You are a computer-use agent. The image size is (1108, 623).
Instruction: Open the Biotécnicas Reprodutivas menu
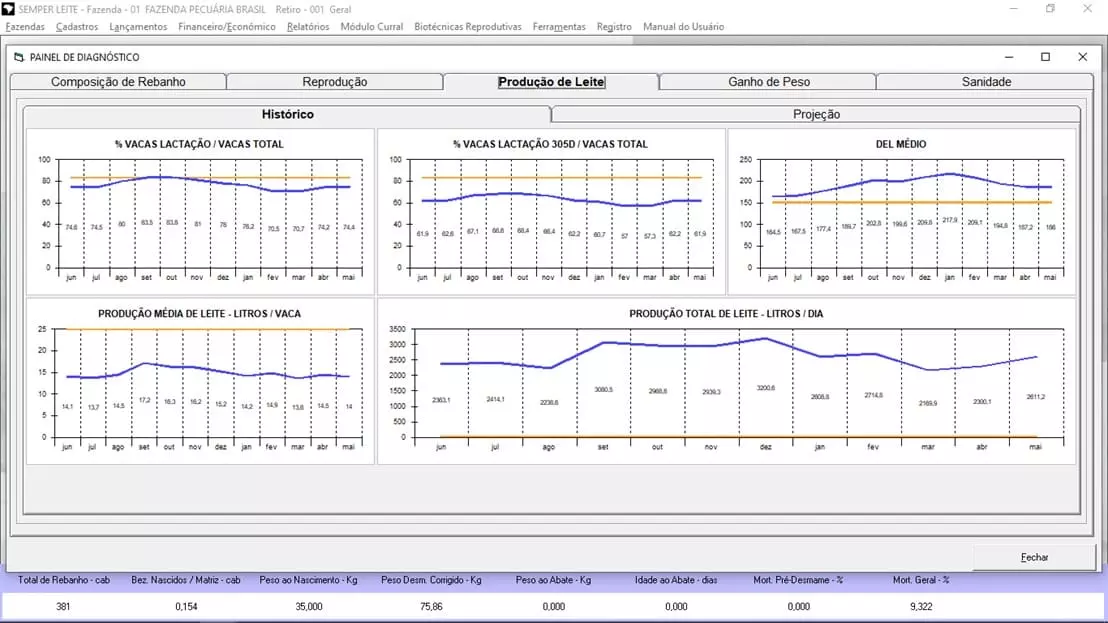point(467,27)
